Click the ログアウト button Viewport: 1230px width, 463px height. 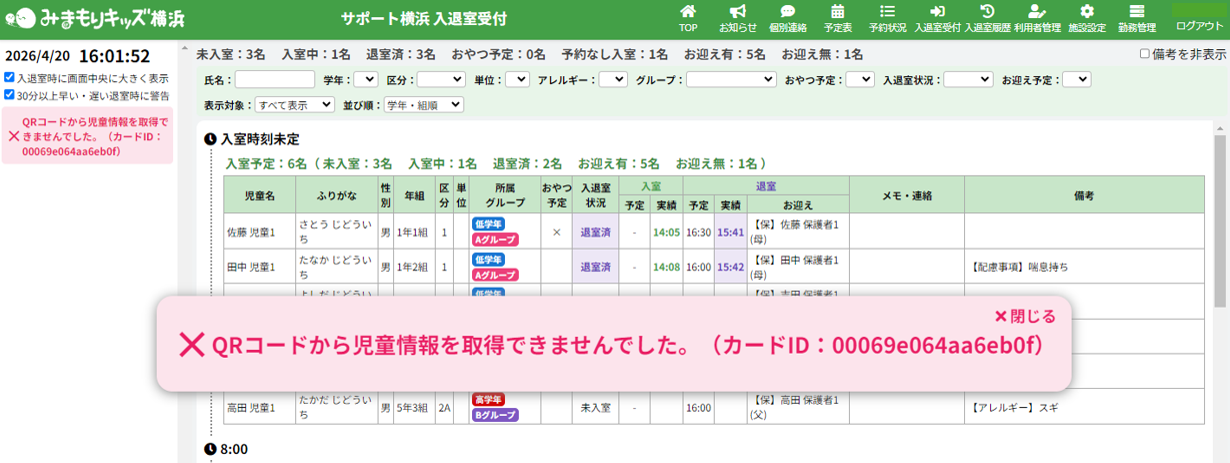point(1198,25)
